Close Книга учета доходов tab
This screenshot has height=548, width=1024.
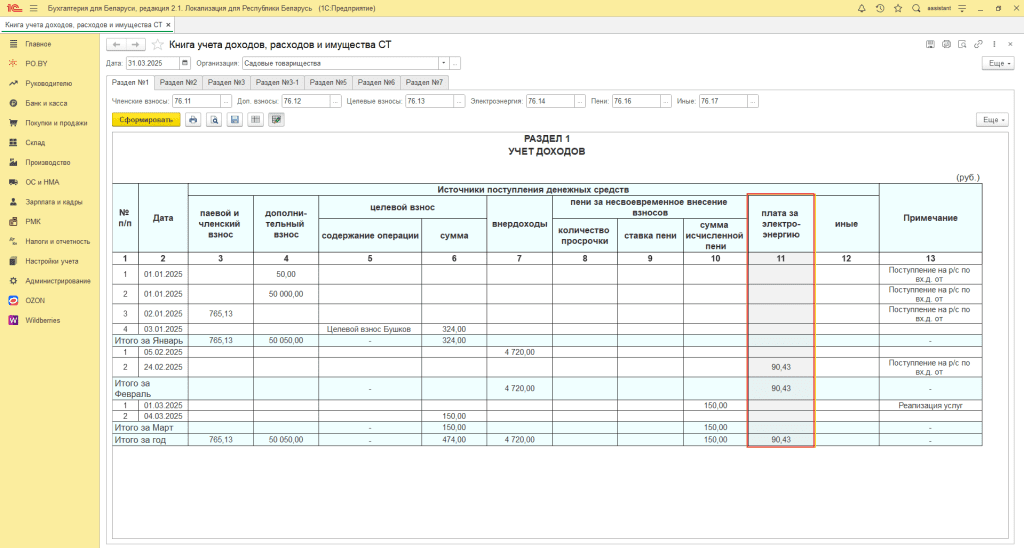pos(168,25)
